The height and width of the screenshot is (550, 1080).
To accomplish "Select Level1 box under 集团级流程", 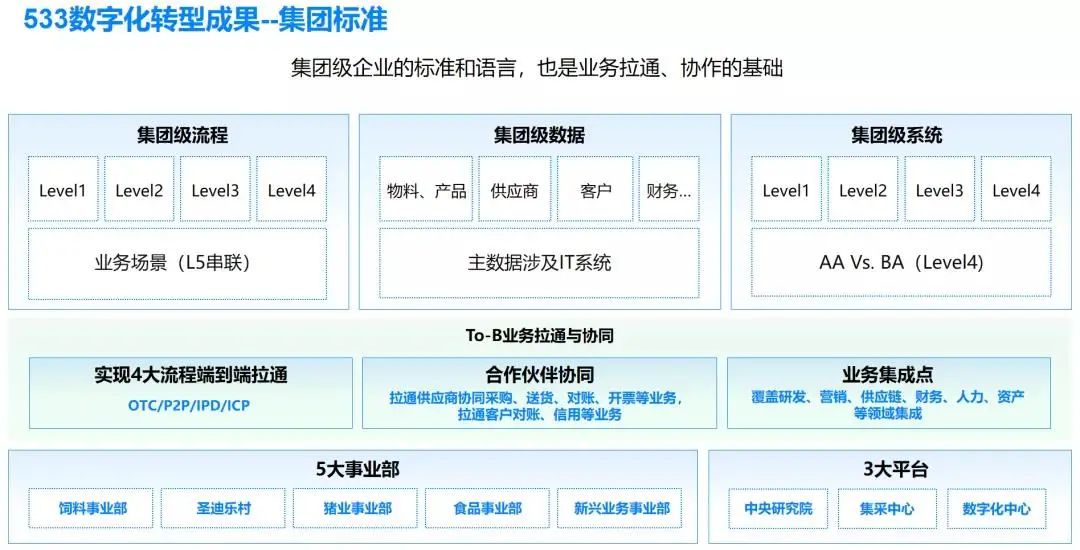I will [x=63, y=189].
